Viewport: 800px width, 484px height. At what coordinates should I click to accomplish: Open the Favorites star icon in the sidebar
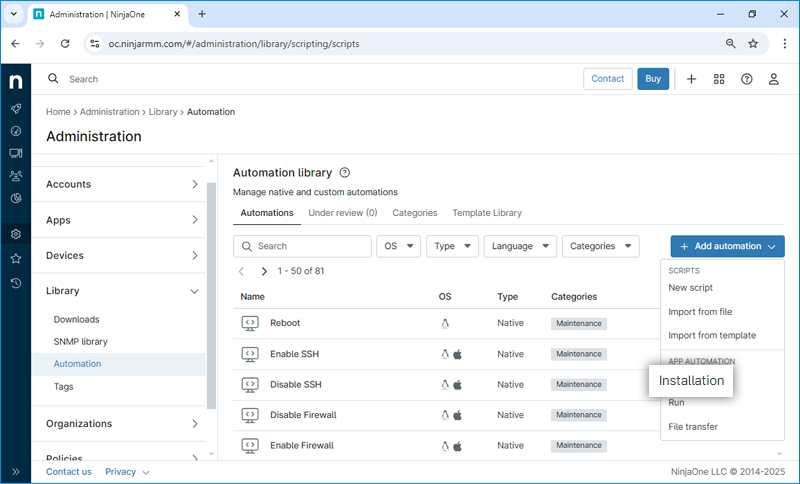pos(15,258)
